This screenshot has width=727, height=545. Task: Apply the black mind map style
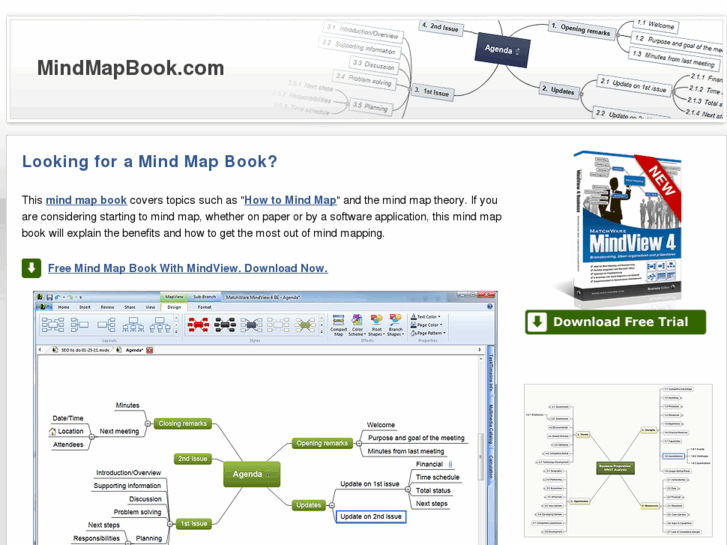coord(225,325)
